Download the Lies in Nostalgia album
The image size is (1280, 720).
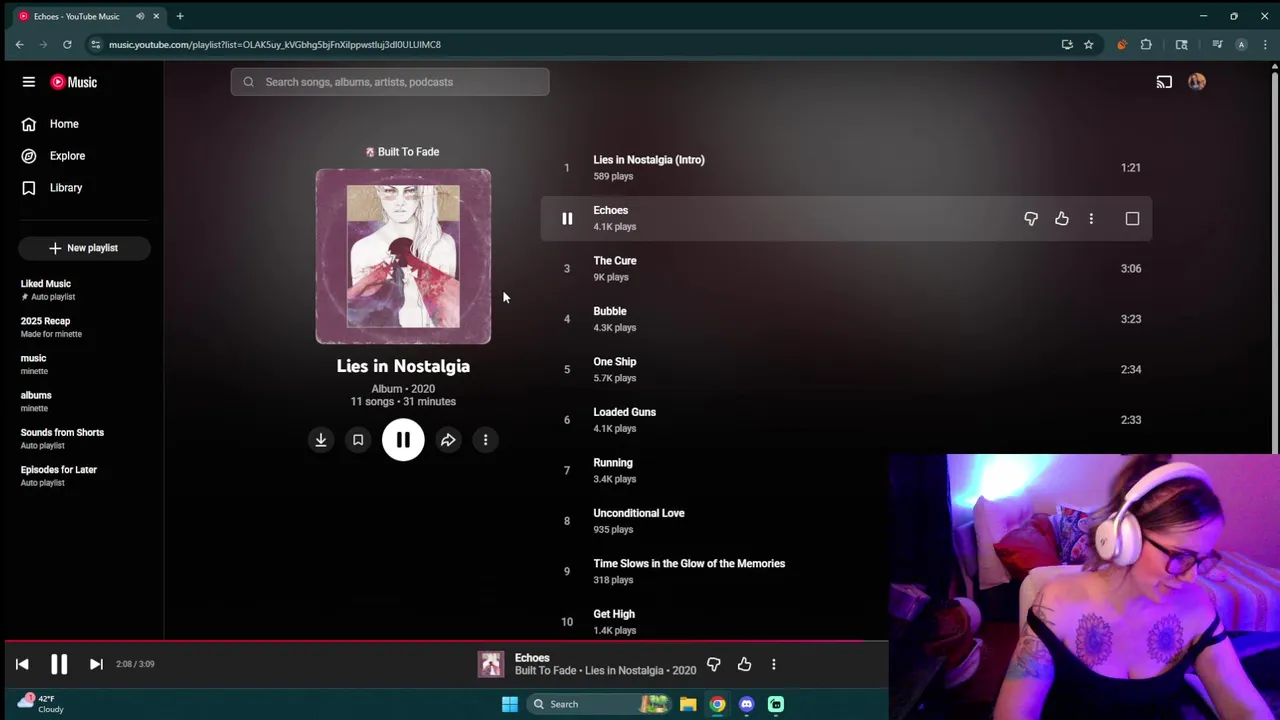tap(321, 440)
